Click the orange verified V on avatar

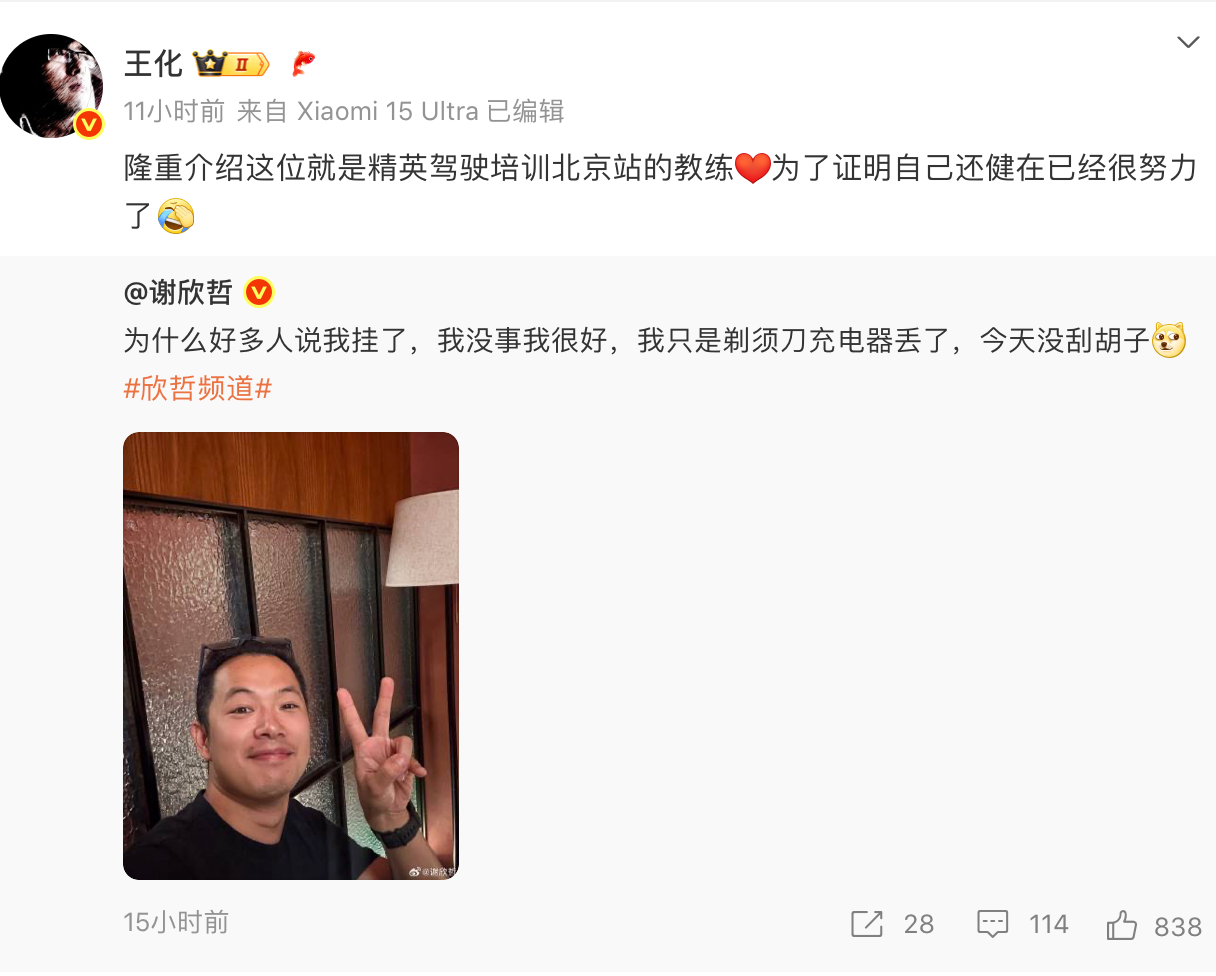(89, 124)
